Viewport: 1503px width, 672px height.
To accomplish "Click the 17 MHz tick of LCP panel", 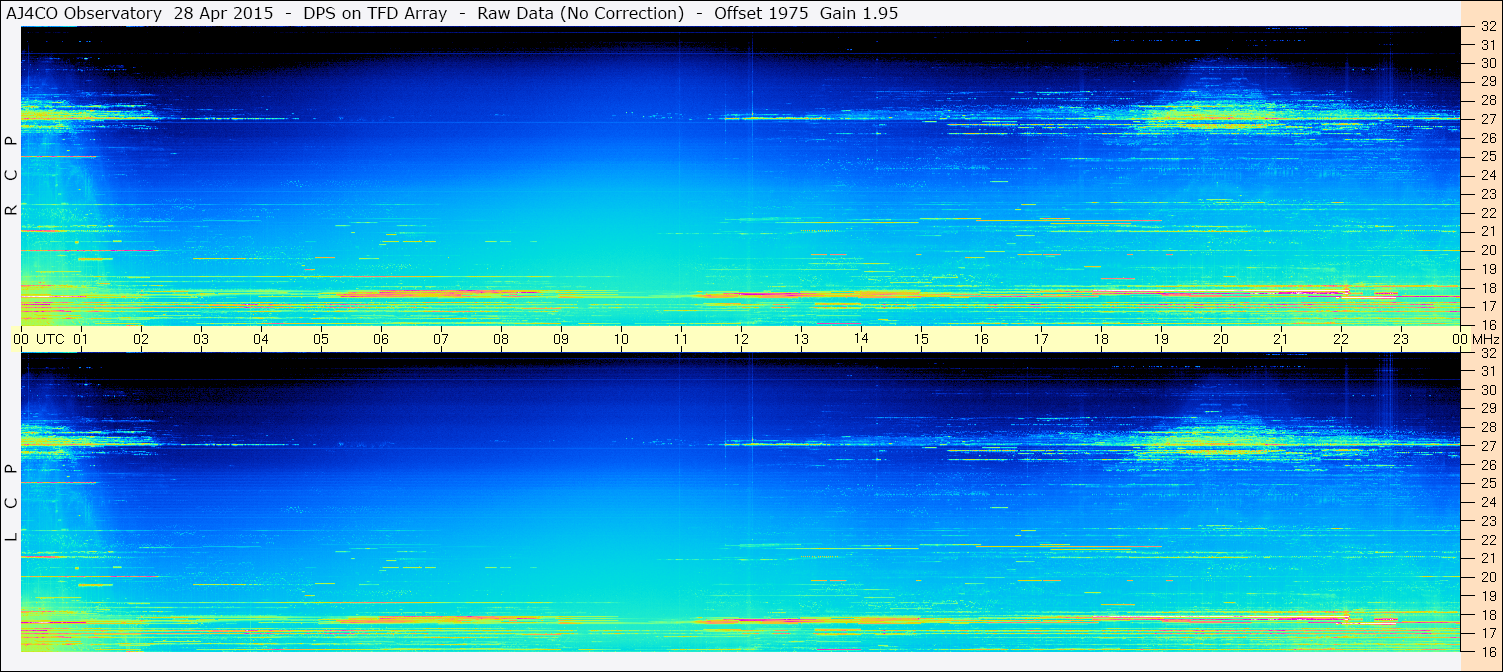I will [x=1488, y=633].
